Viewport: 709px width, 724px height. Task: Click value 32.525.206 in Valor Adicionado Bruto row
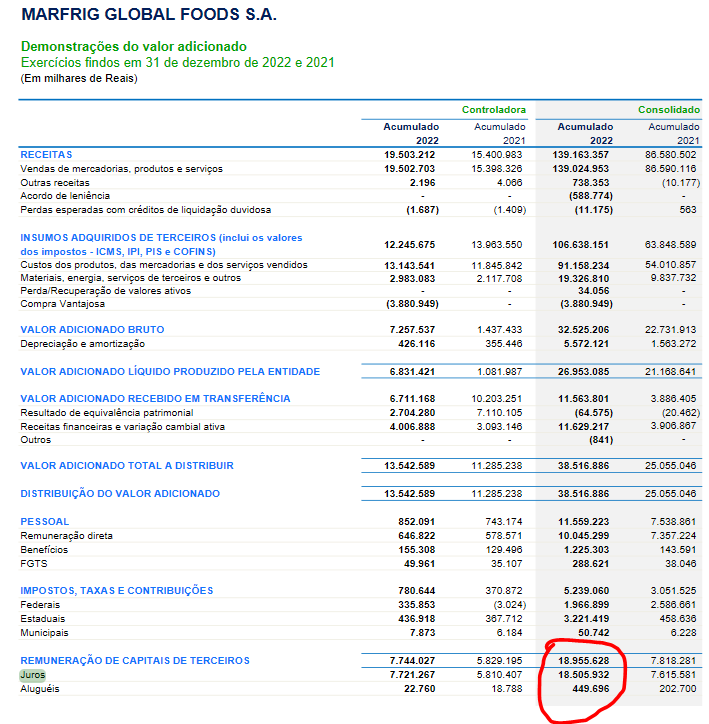pyautogui.click(x=583, y=330)
